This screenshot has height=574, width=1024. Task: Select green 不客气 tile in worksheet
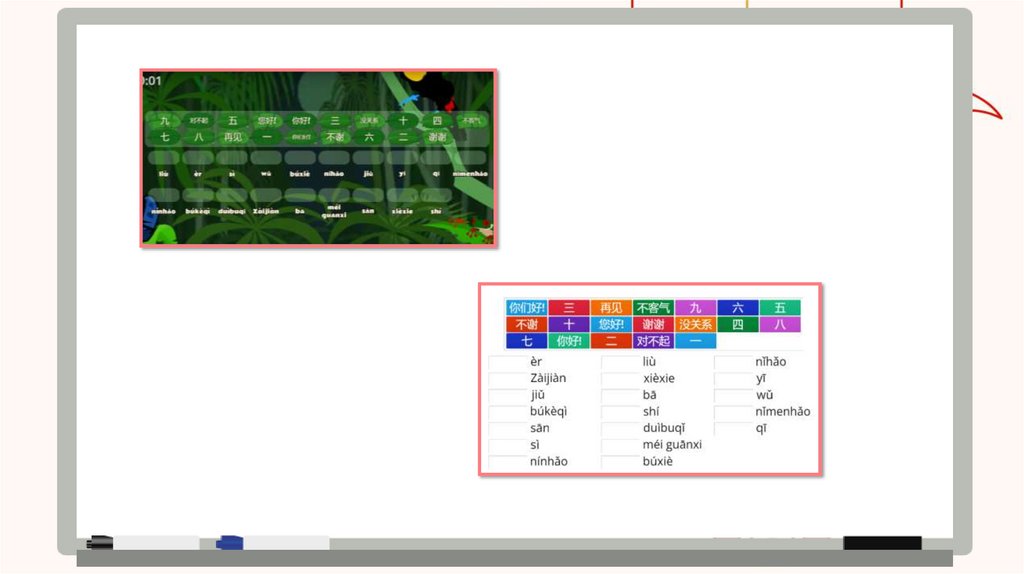click(653, 308)
